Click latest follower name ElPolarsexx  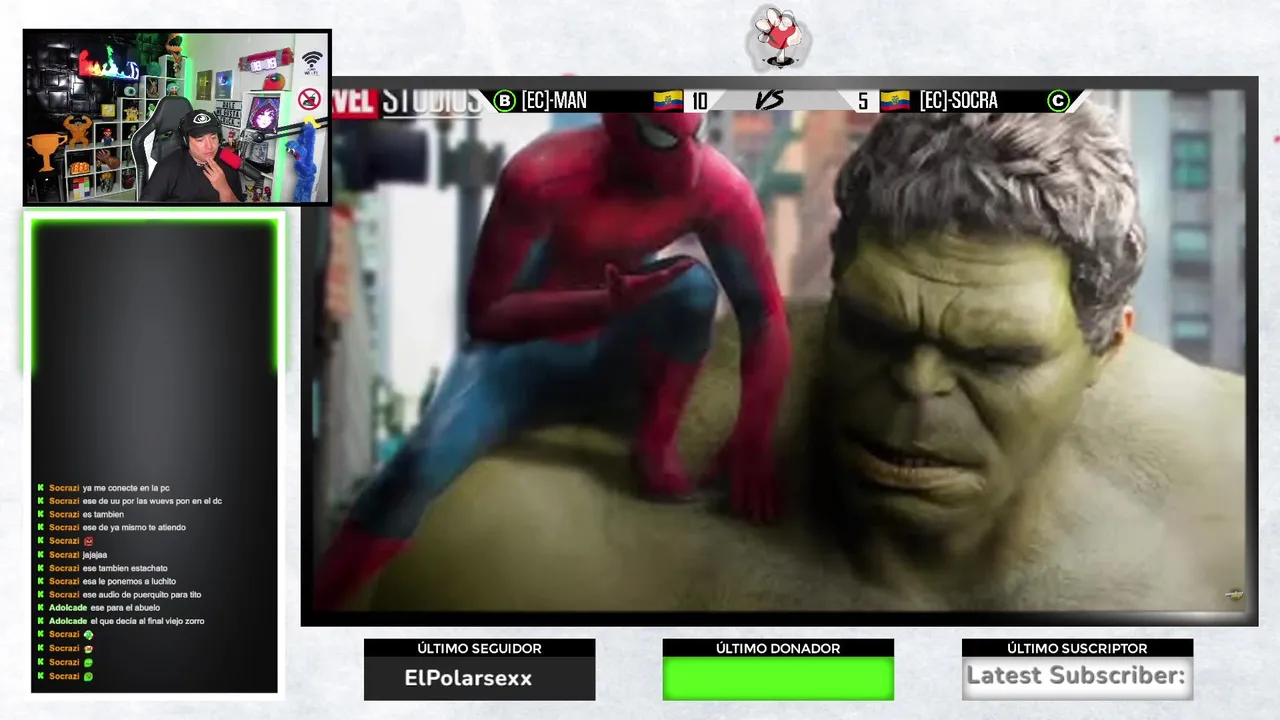468,678
